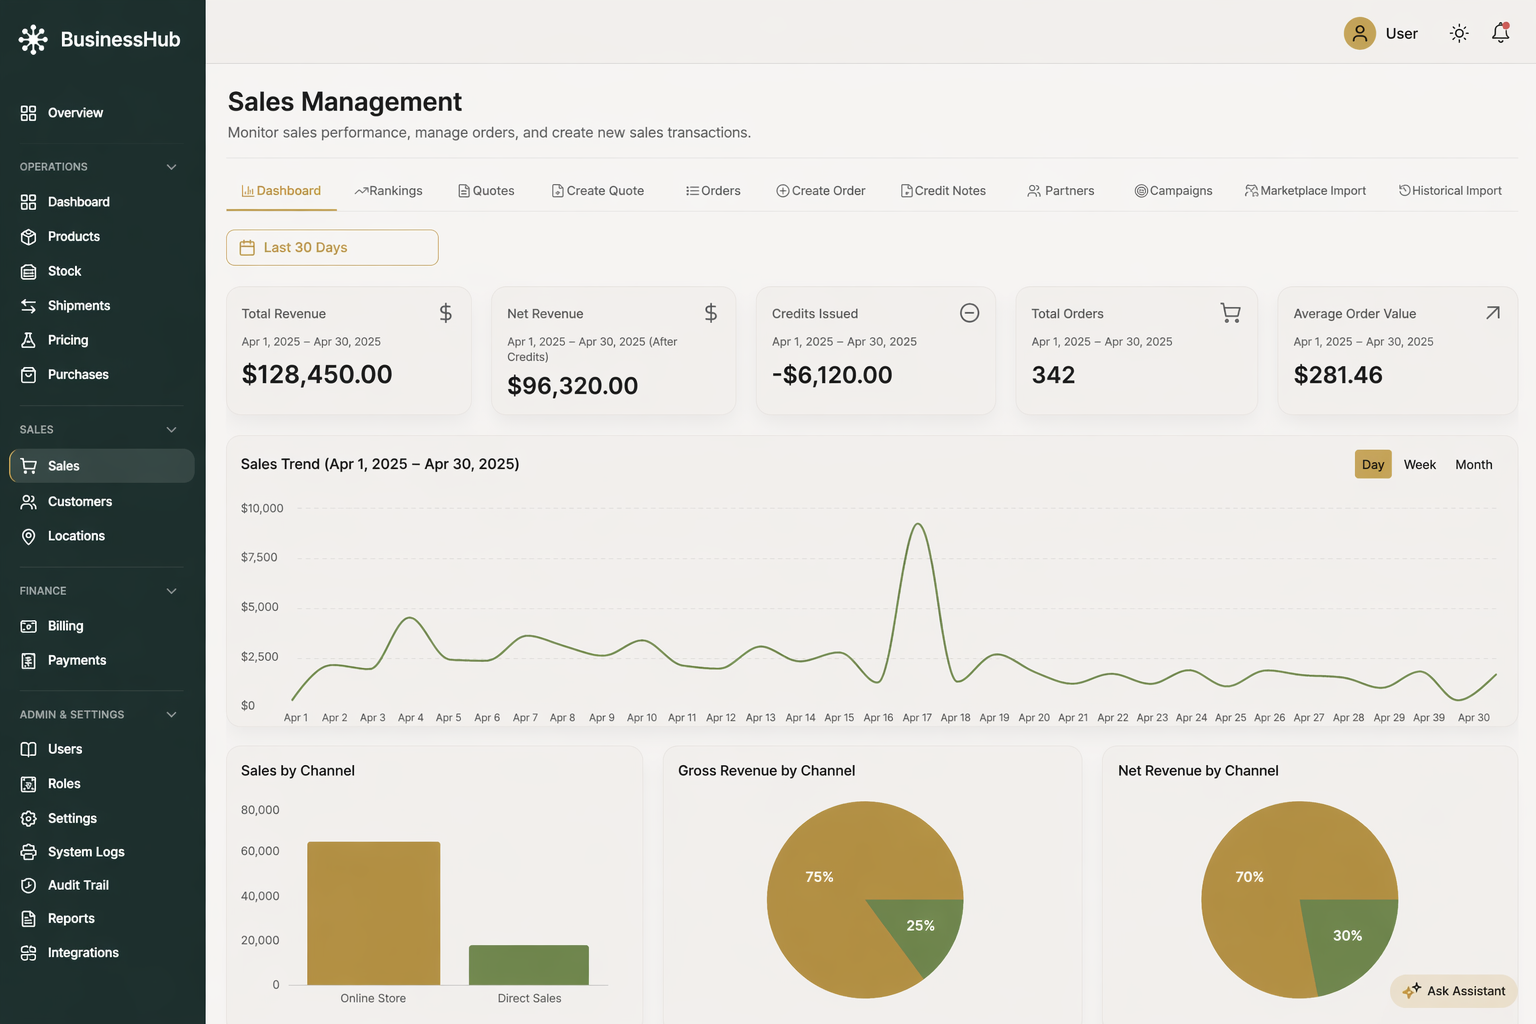
Task: Click the BusinessHub logo icon
Action: [x=33, y=39]
